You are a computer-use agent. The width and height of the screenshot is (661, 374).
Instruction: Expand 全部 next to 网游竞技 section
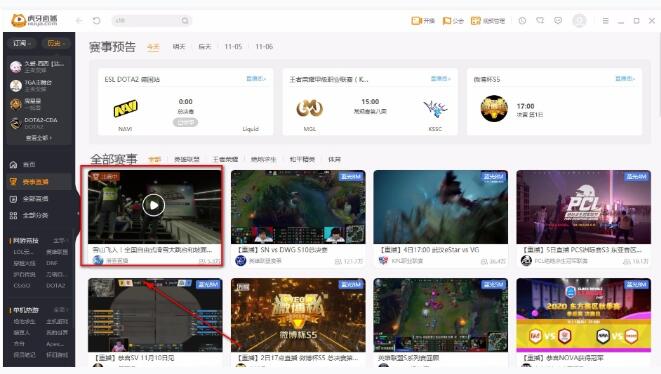pyautogui.click(x=60, y=240)
